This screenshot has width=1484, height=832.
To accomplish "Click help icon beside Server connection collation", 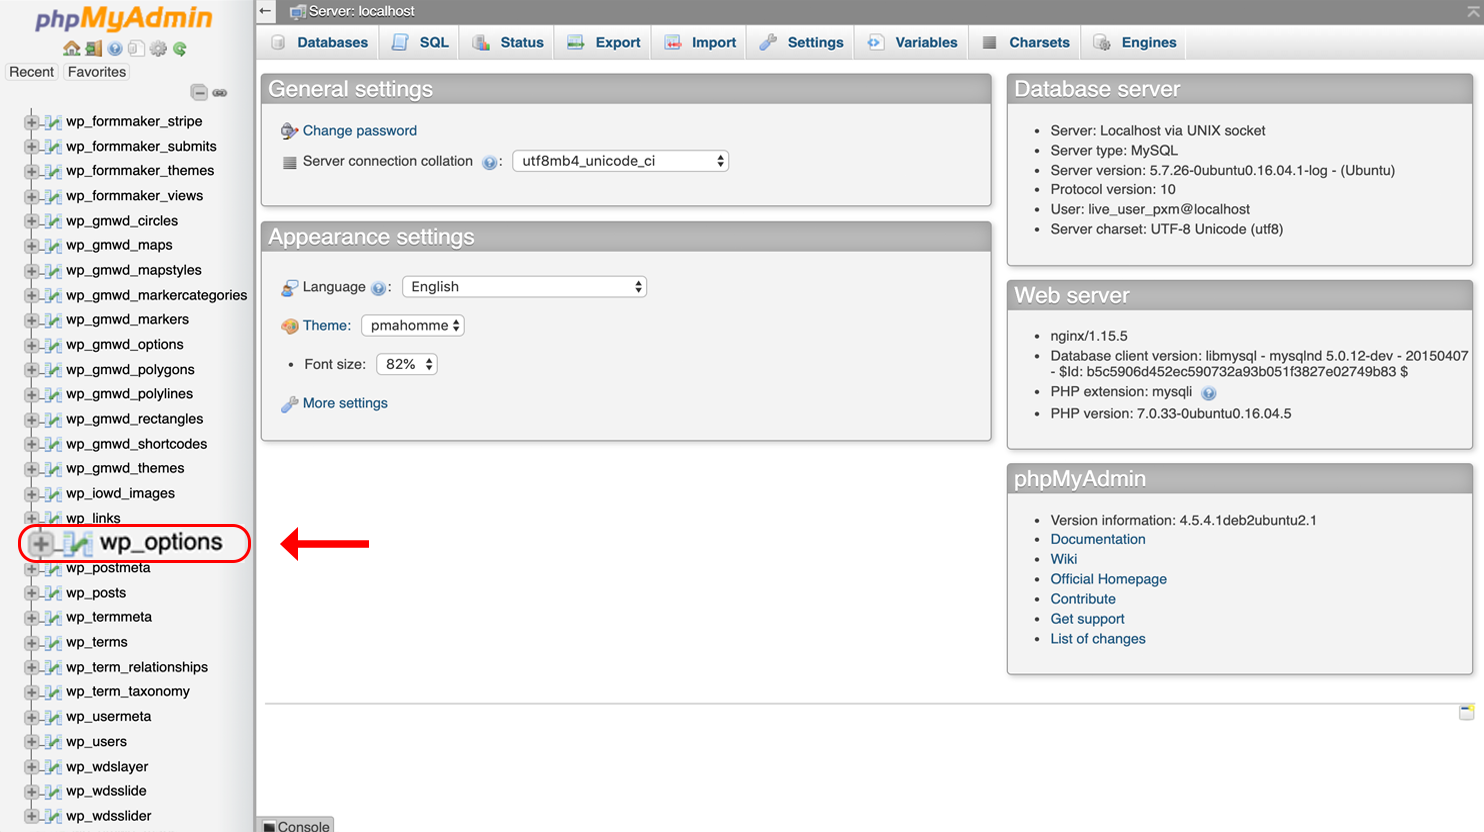I will pyautogui.click(x=490, y=162).
